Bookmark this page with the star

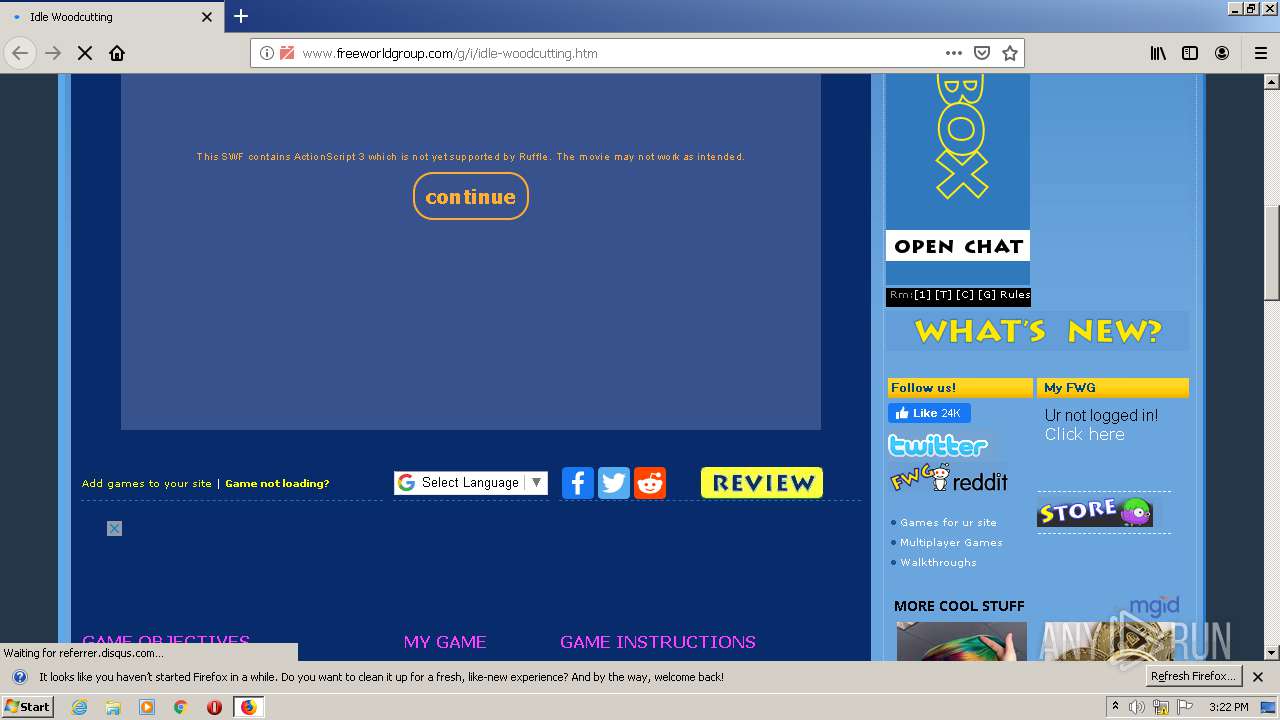(1010, 53)
